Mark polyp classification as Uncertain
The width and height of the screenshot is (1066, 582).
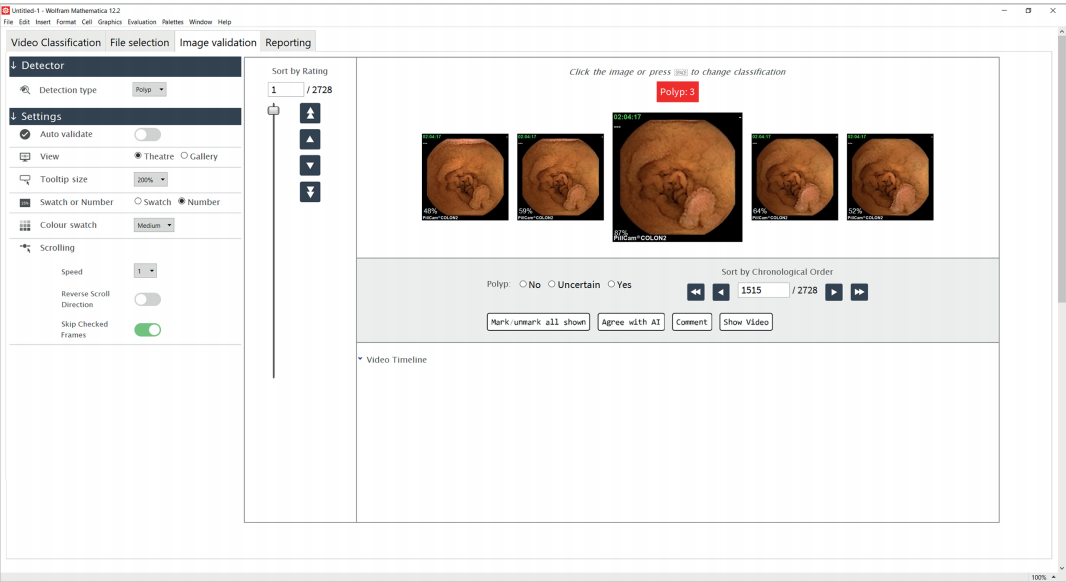552,284
